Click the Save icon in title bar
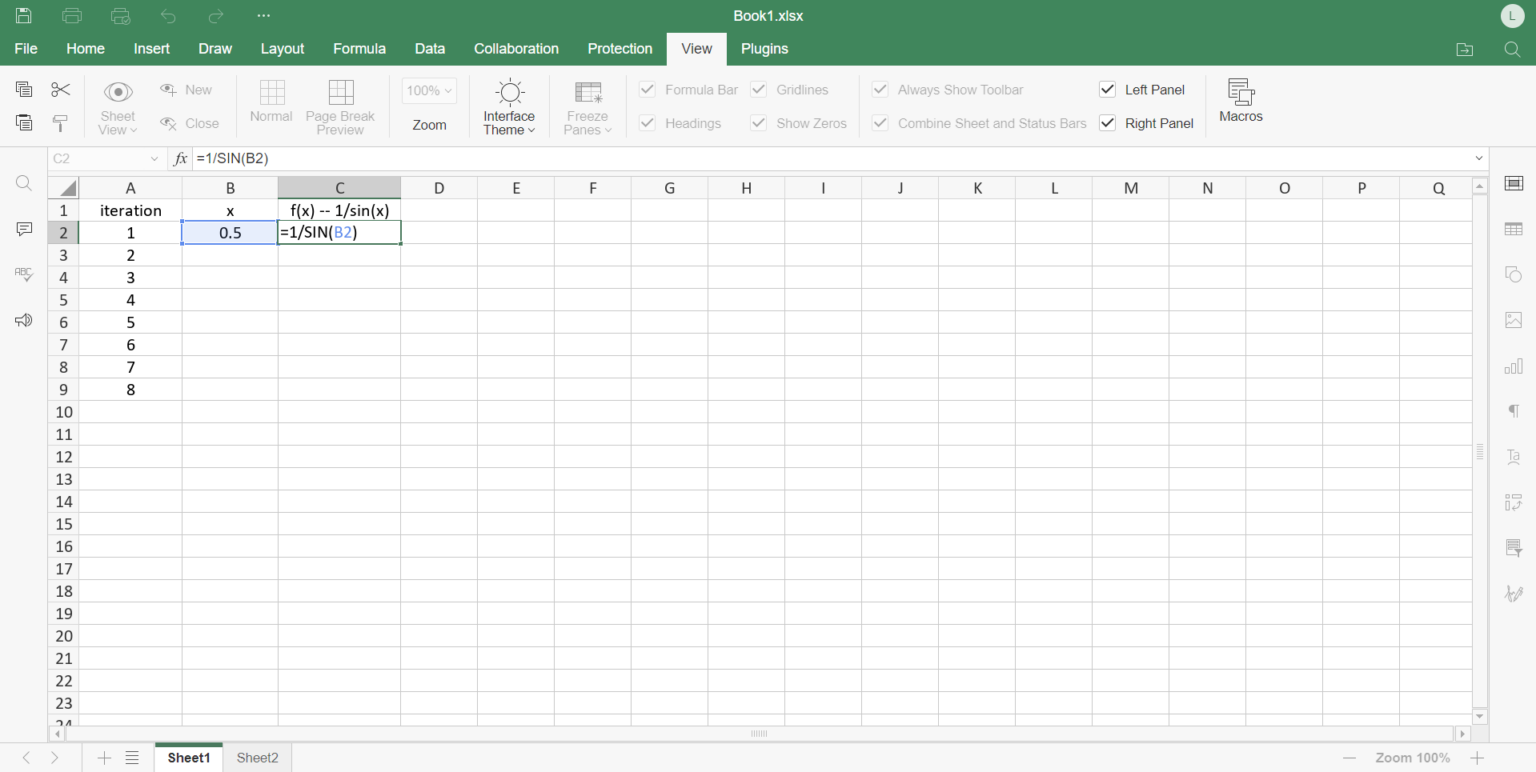 tap(24, 16)
